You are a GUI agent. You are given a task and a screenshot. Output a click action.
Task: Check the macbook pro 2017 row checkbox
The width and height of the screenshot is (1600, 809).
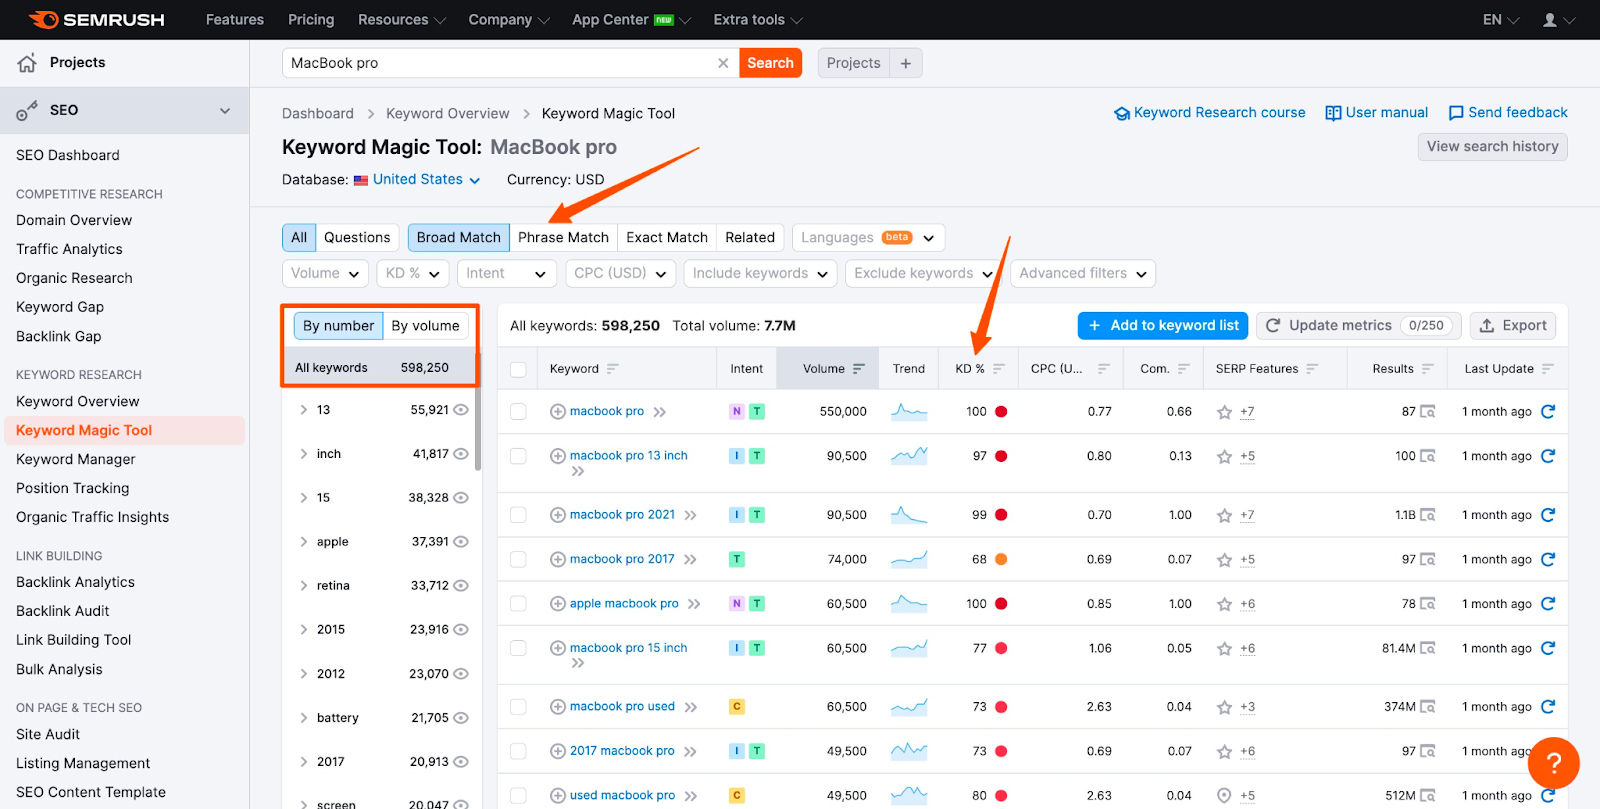518,559
